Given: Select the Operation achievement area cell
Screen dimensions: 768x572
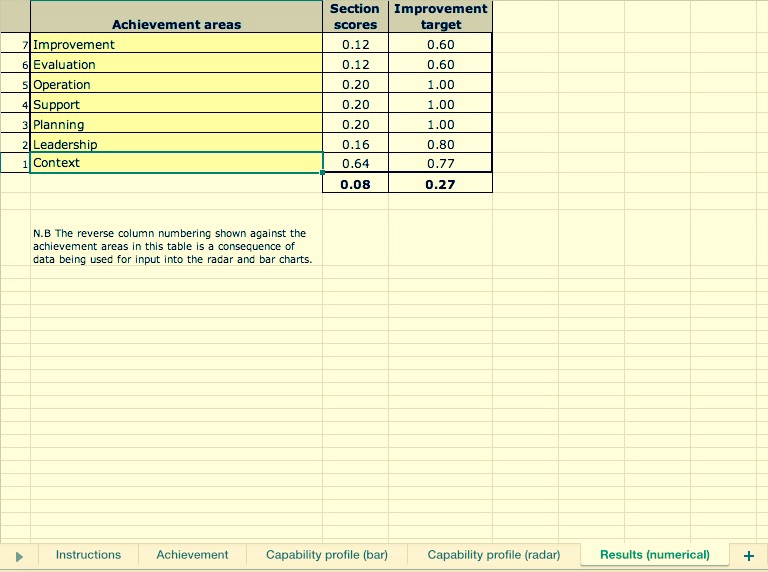Looking at the screenshot, I should click(176, 84).
